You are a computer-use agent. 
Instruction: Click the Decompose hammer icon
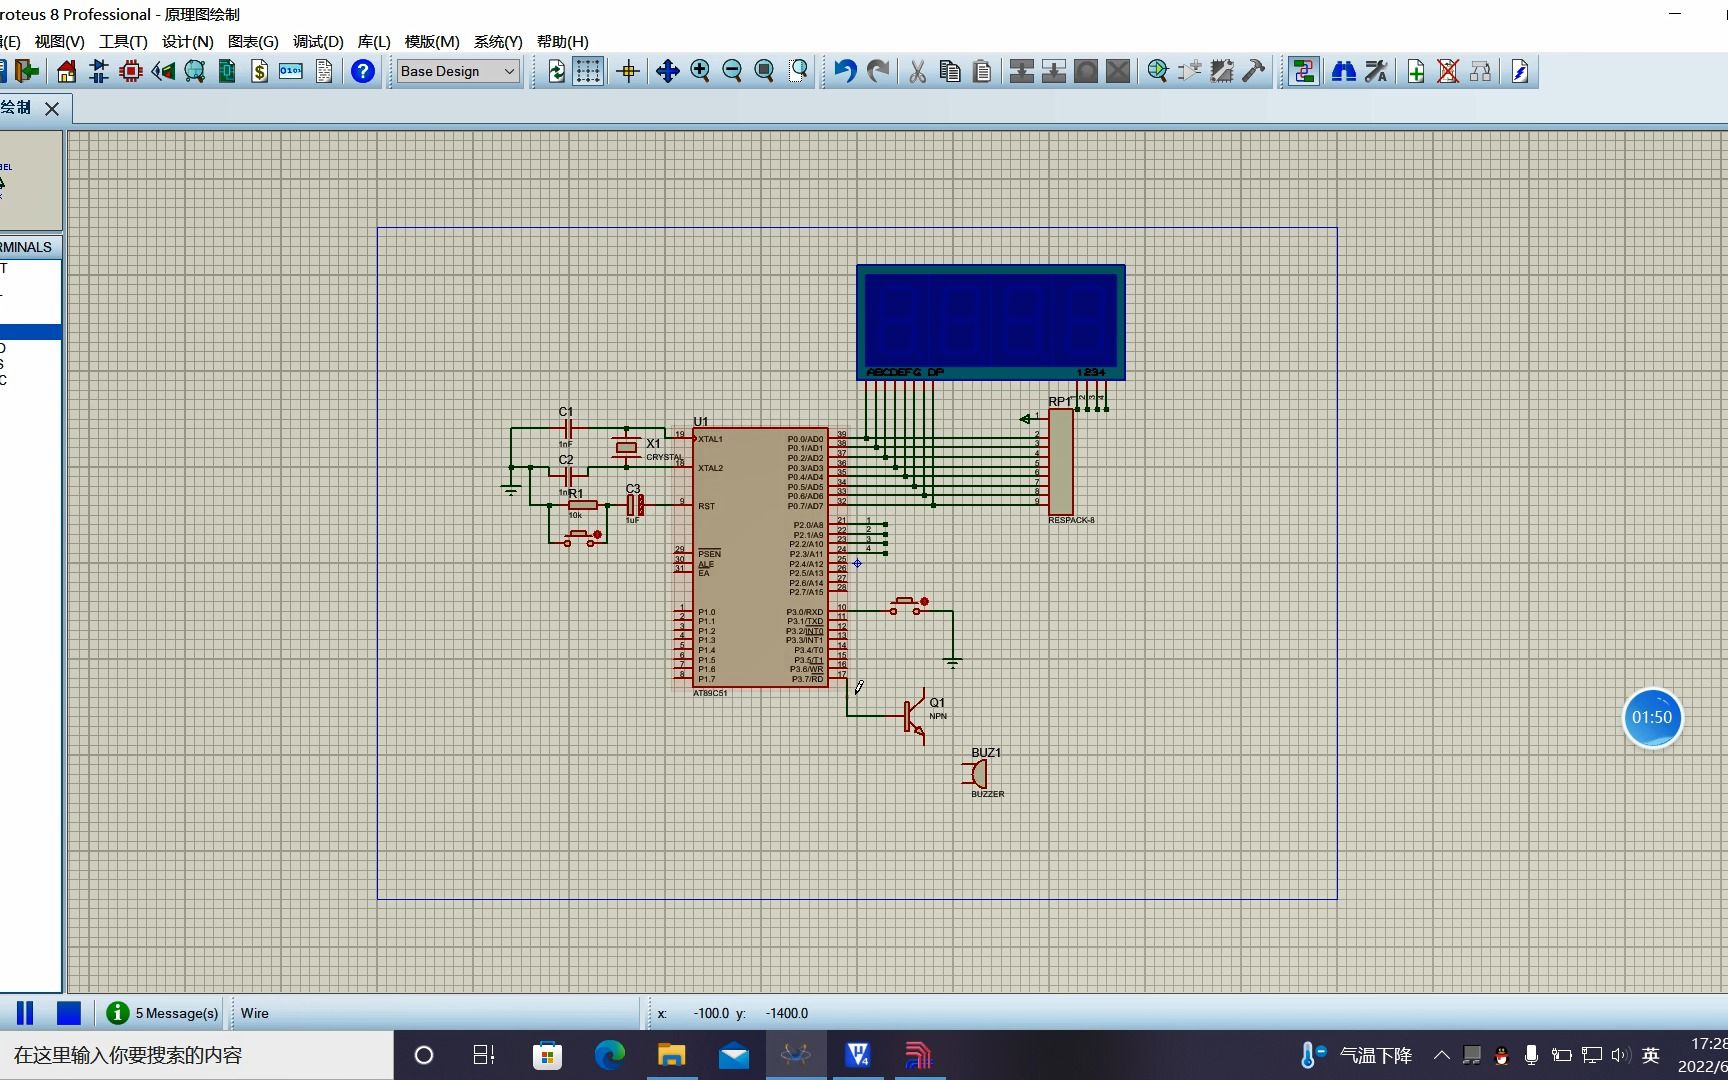click(x=1253, y=71)
